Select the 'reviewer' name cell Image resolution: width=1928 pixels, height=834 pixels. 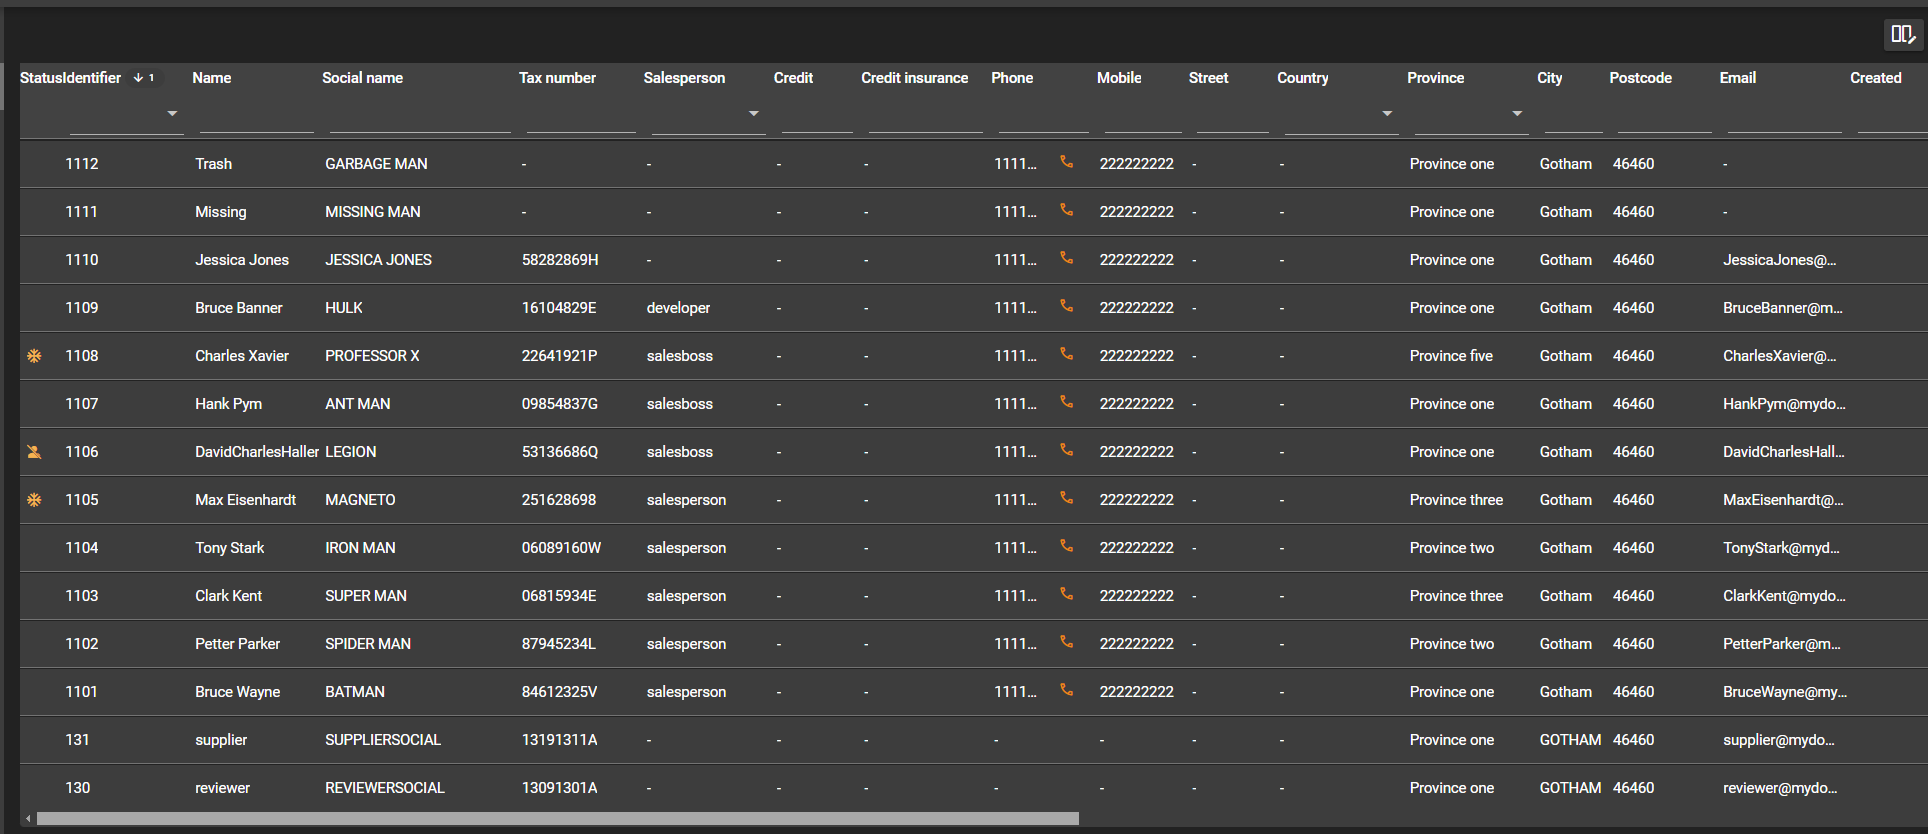(222, 788)
